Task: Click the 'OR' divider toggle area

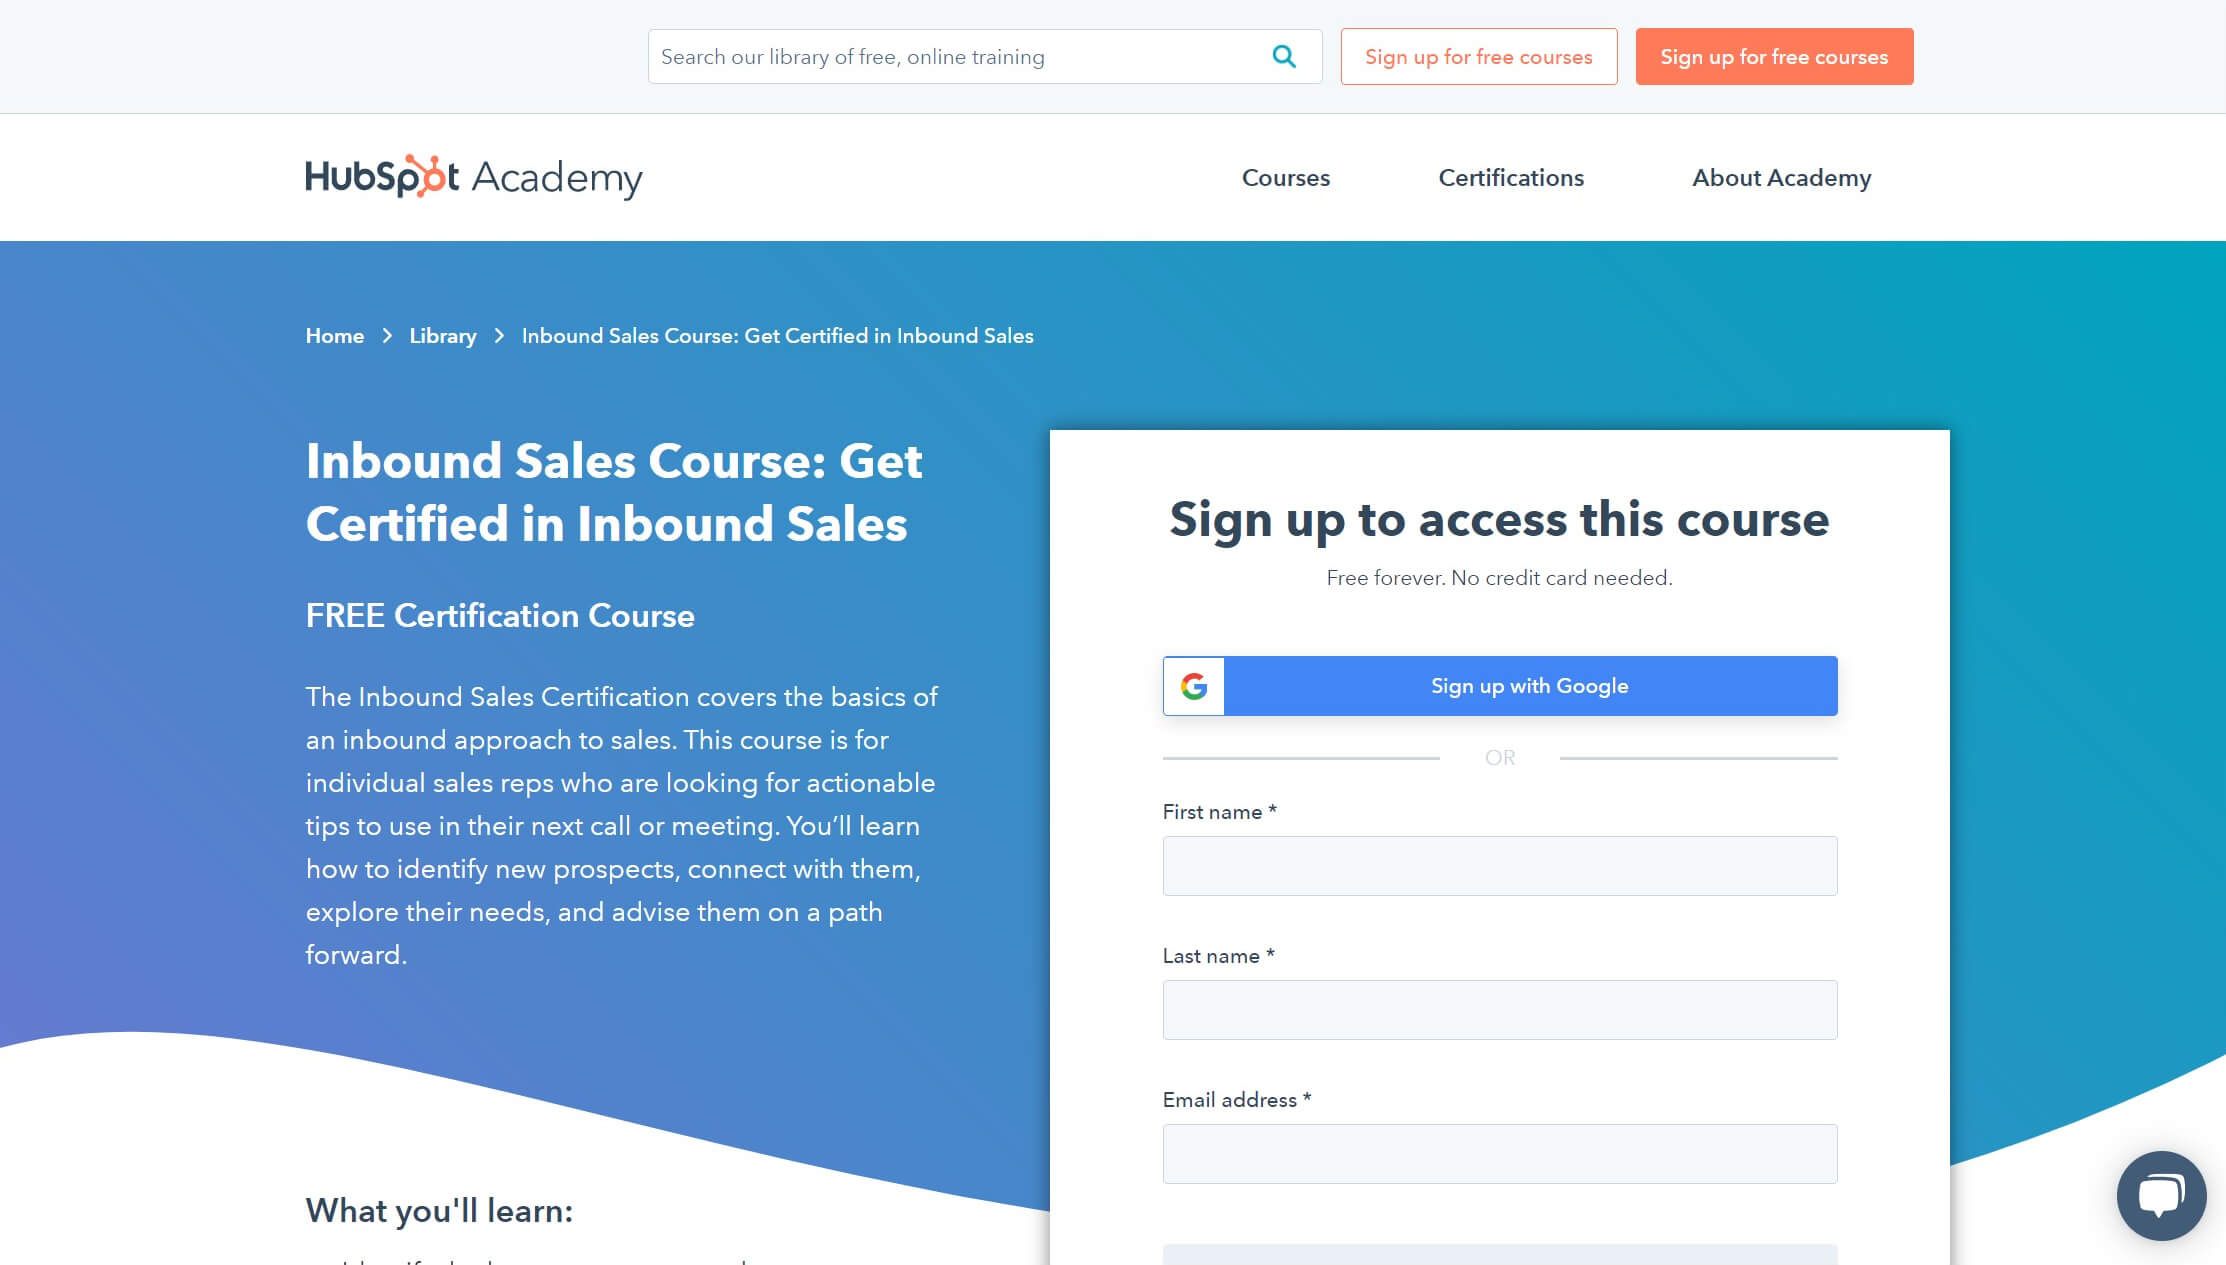Action: tap(1498, 756)
